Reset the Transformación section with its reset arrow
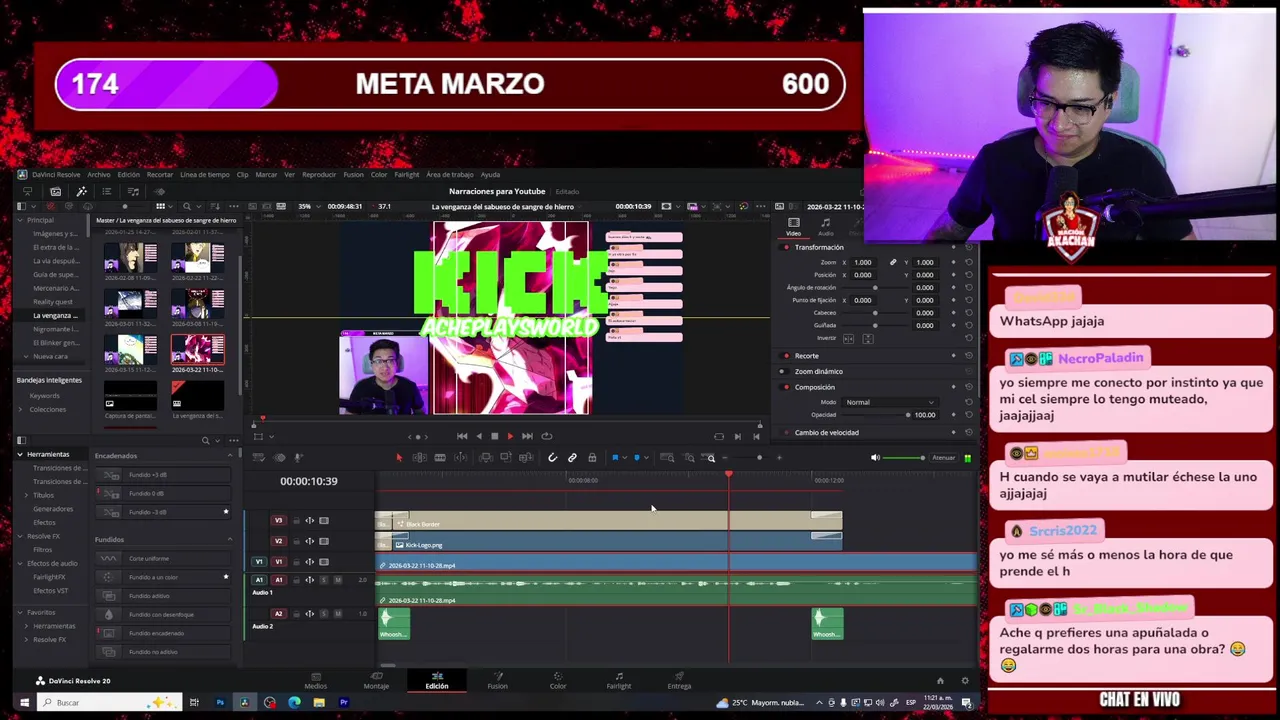 pos(969,247)
